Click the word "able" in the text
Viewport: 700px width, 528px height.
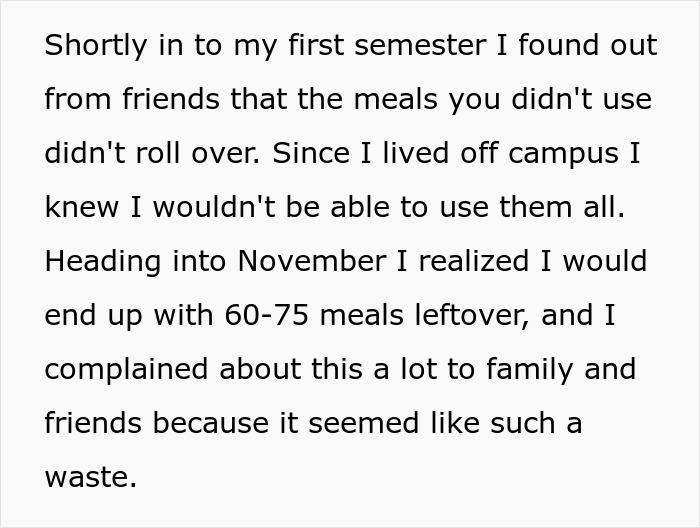[x=352, y=208]
